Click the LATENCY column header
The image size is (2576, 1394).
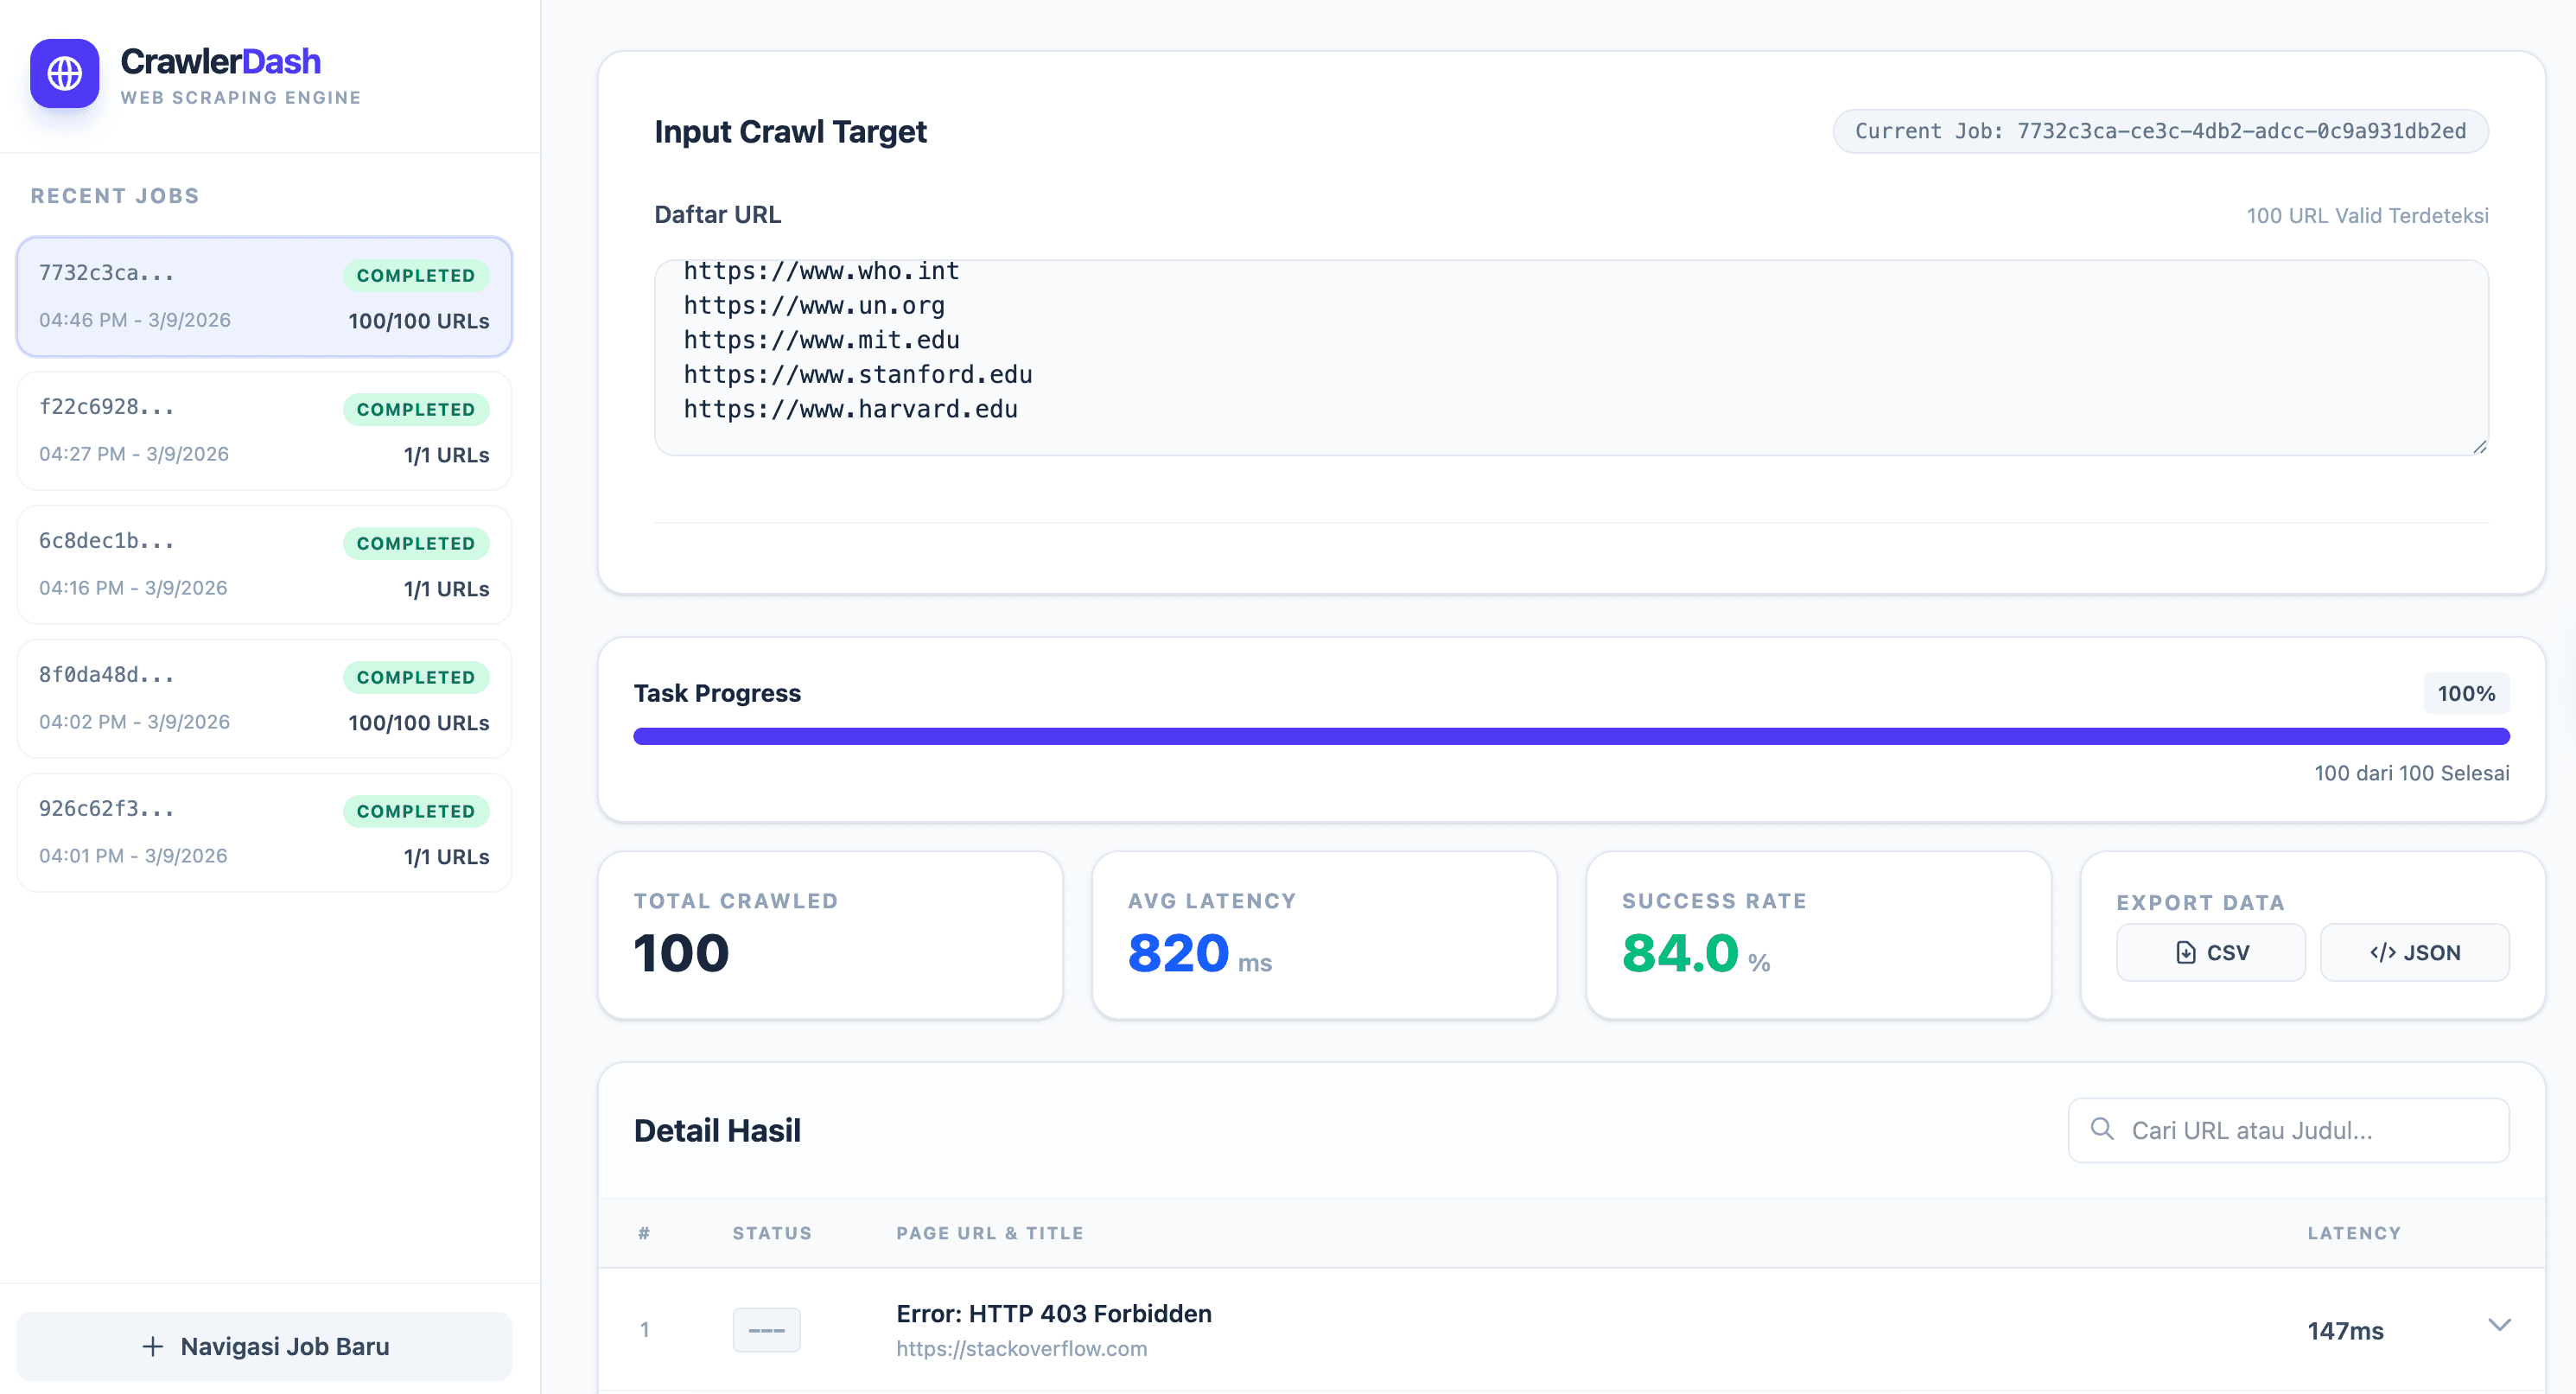[x=2354, y=1233]
